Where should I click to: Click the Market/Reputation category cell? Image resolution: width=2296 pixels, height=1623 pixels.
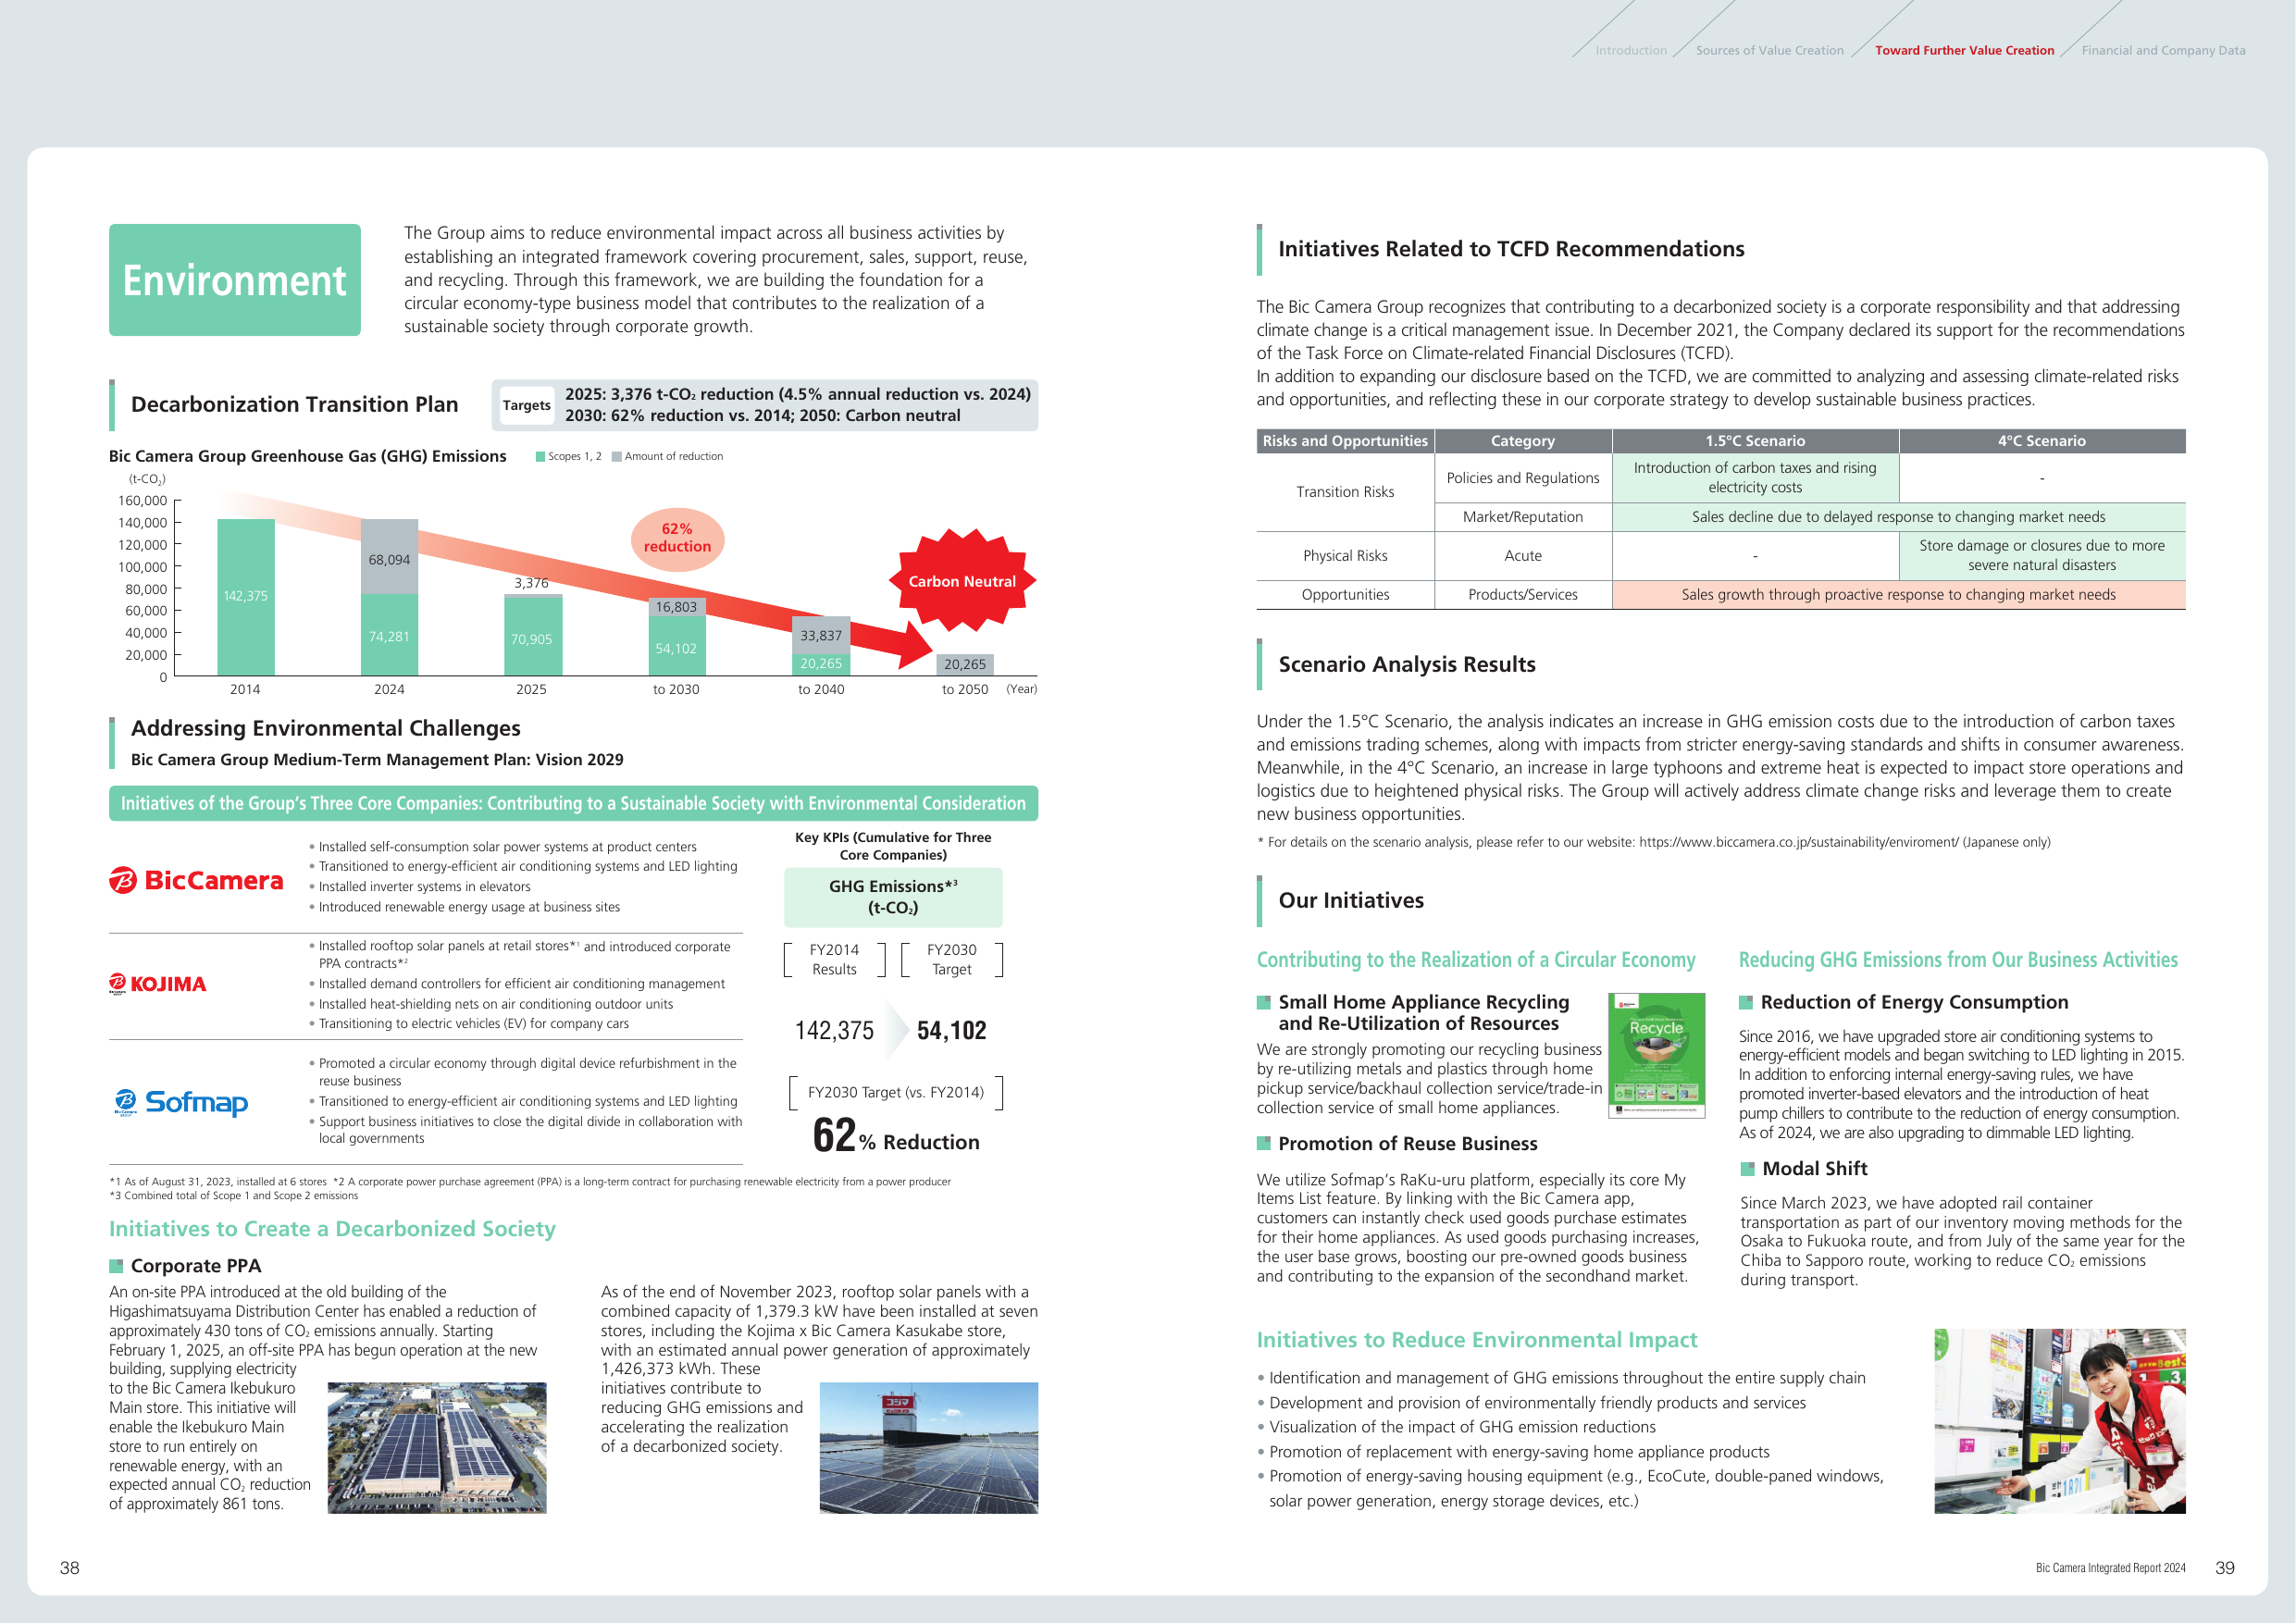pyautogui.click(x=1523, y=517)
